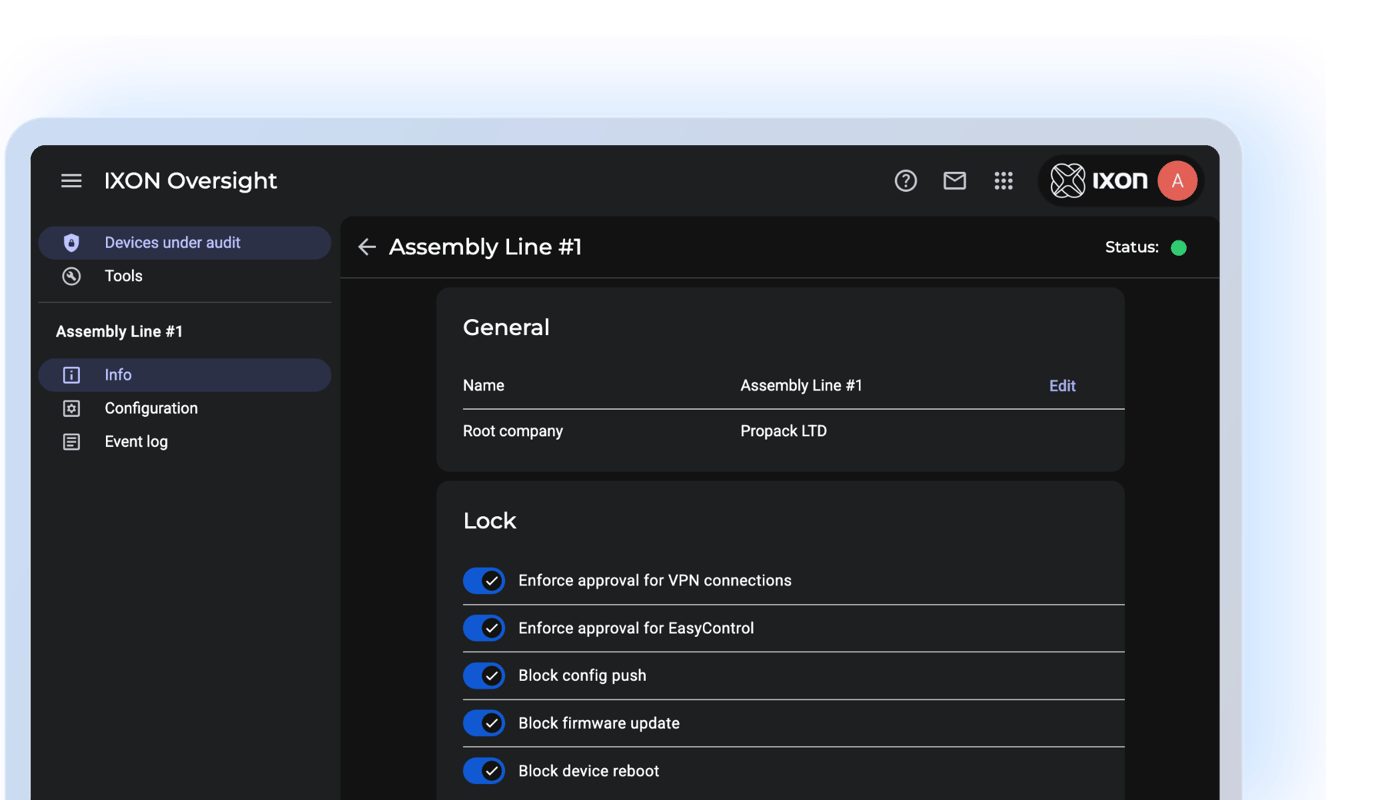Click the Block config push label text
Image resolution: width=1400 pixels, height=800 pixels.
(x=582, y=676)
